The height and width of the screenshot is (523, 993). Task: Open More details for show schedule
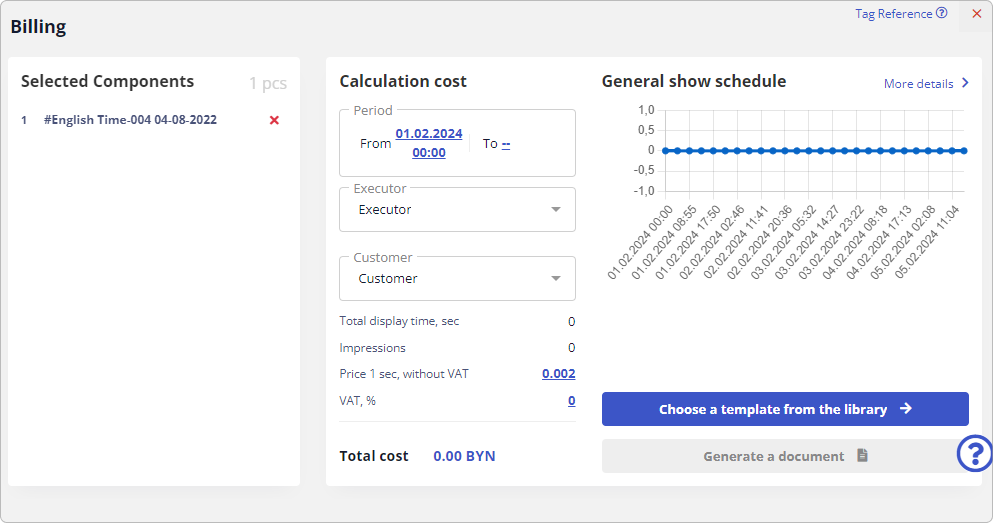[x=918, y=84]
